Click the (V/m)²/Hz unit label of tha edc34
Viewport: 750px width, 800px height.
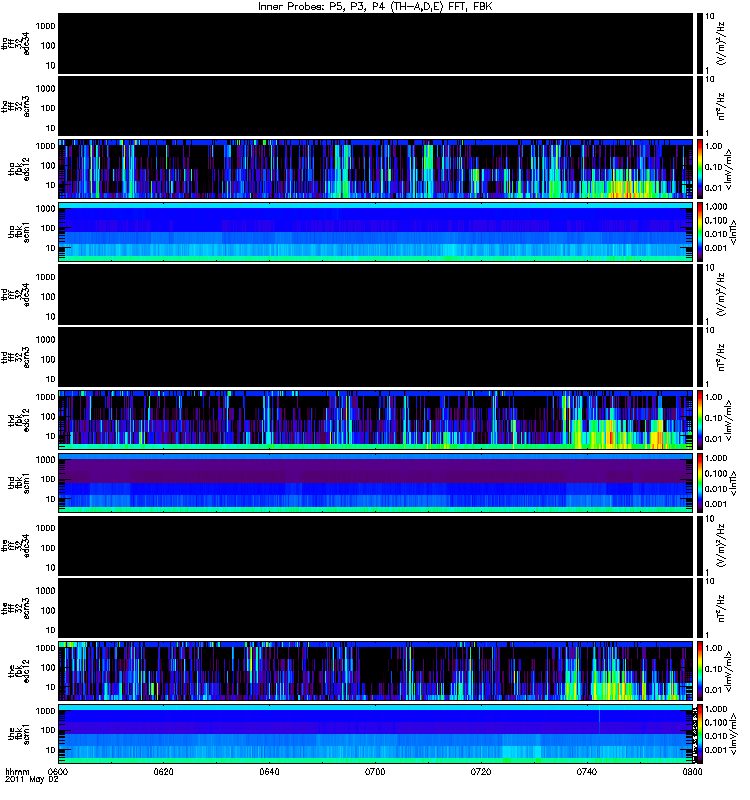(x=721, y=43)
